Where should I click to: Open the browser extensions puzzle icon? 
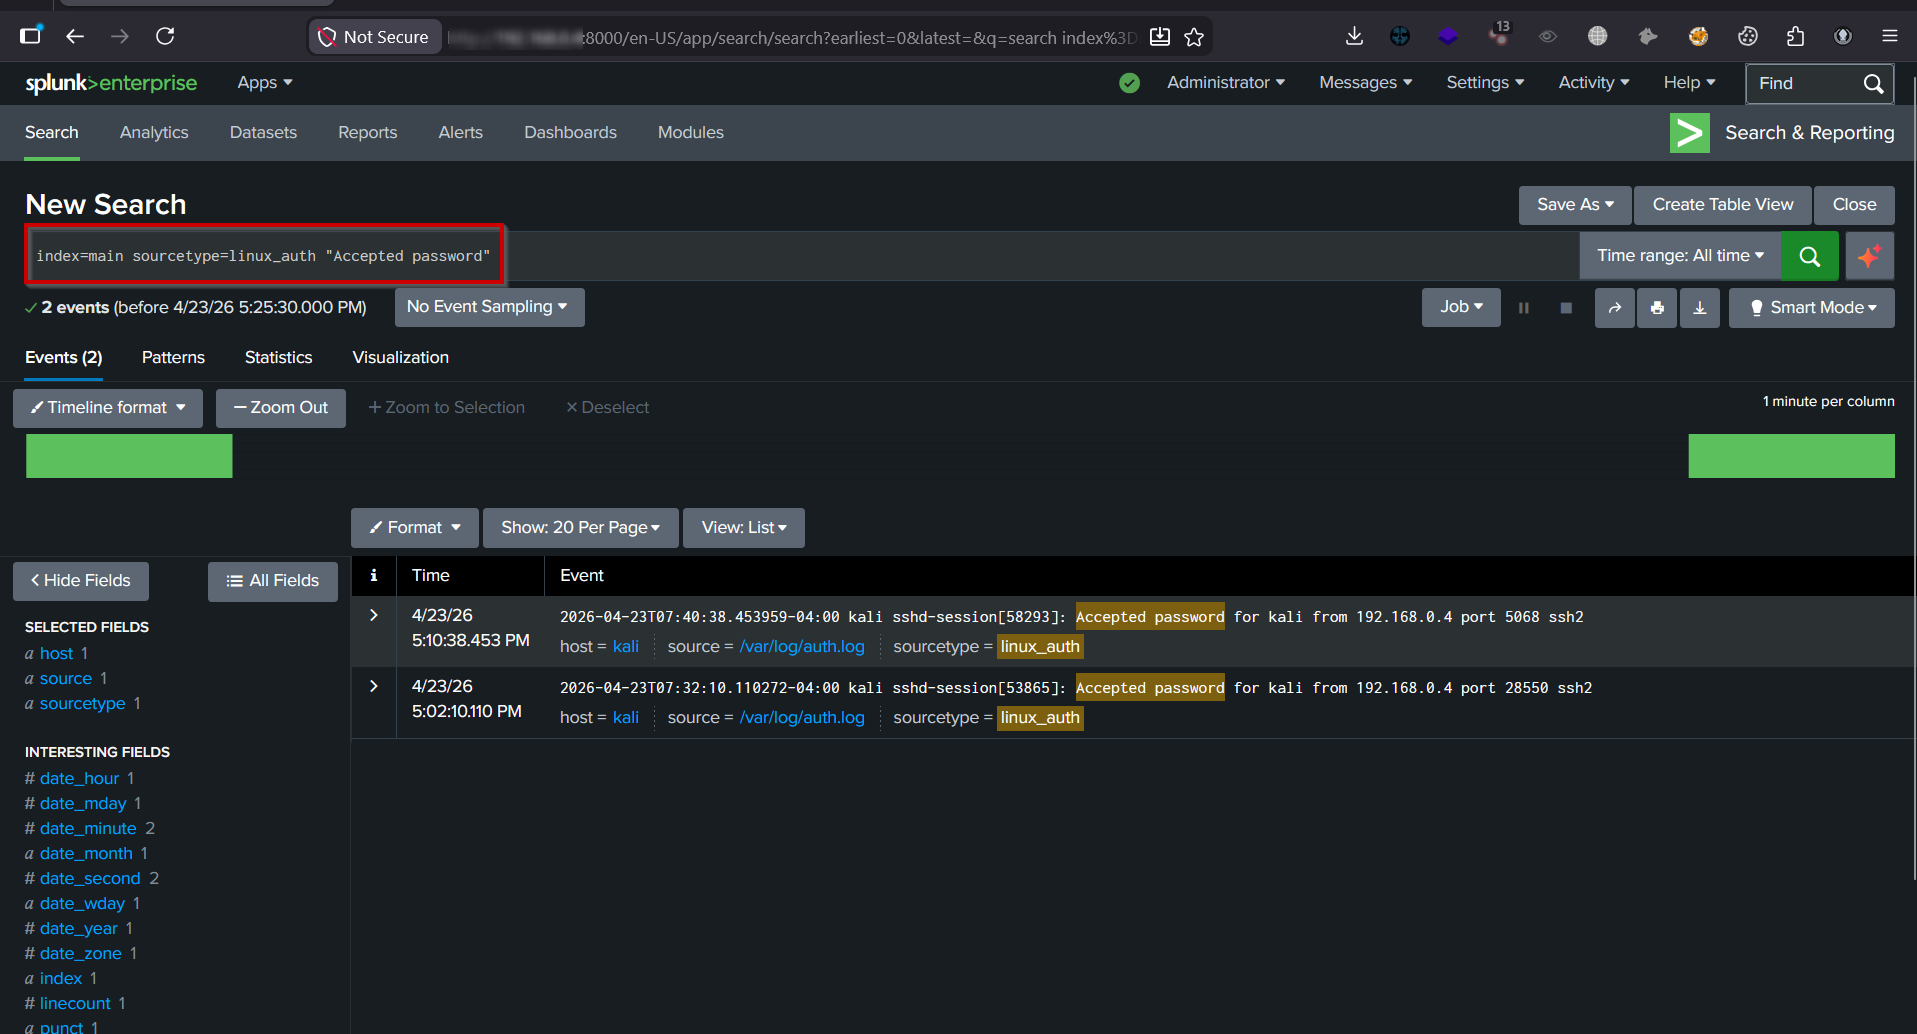(x=1796, y=36)
